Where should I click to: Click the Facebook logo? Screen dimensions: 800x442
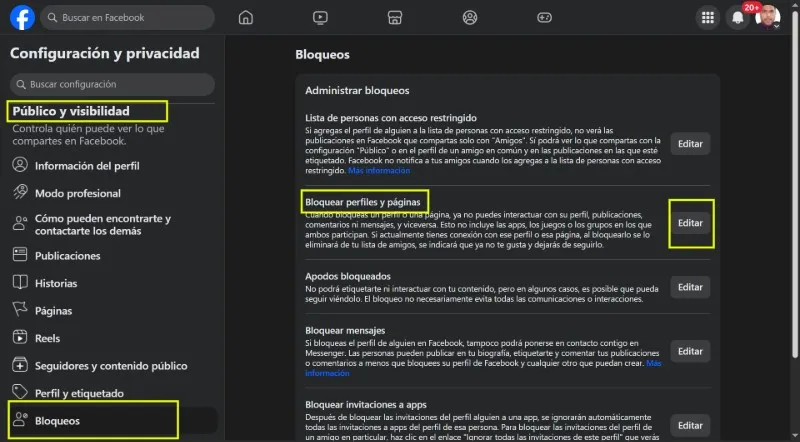click(x=22, y=17)
